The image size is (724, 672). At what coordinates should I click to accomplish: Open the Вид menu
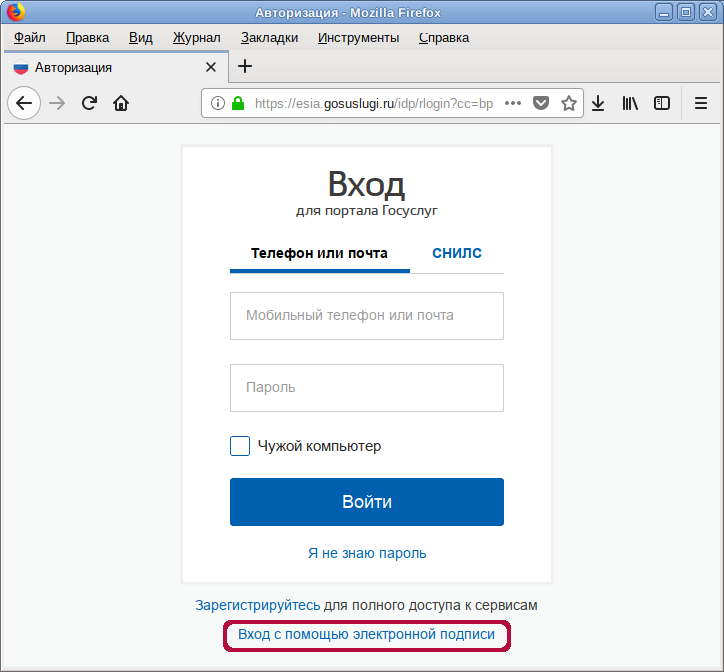coord(140,37)
